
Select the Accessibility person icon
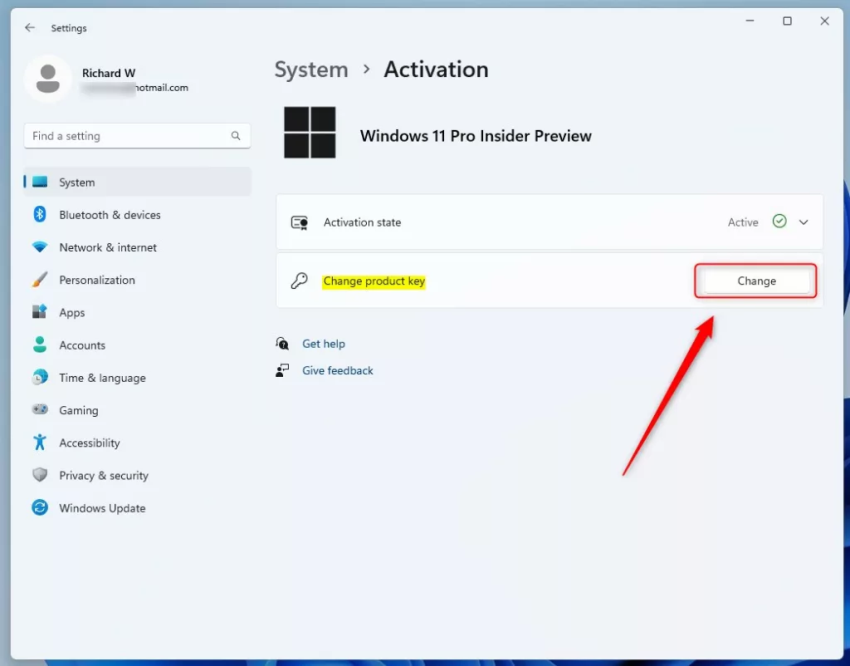coord(37,442)
